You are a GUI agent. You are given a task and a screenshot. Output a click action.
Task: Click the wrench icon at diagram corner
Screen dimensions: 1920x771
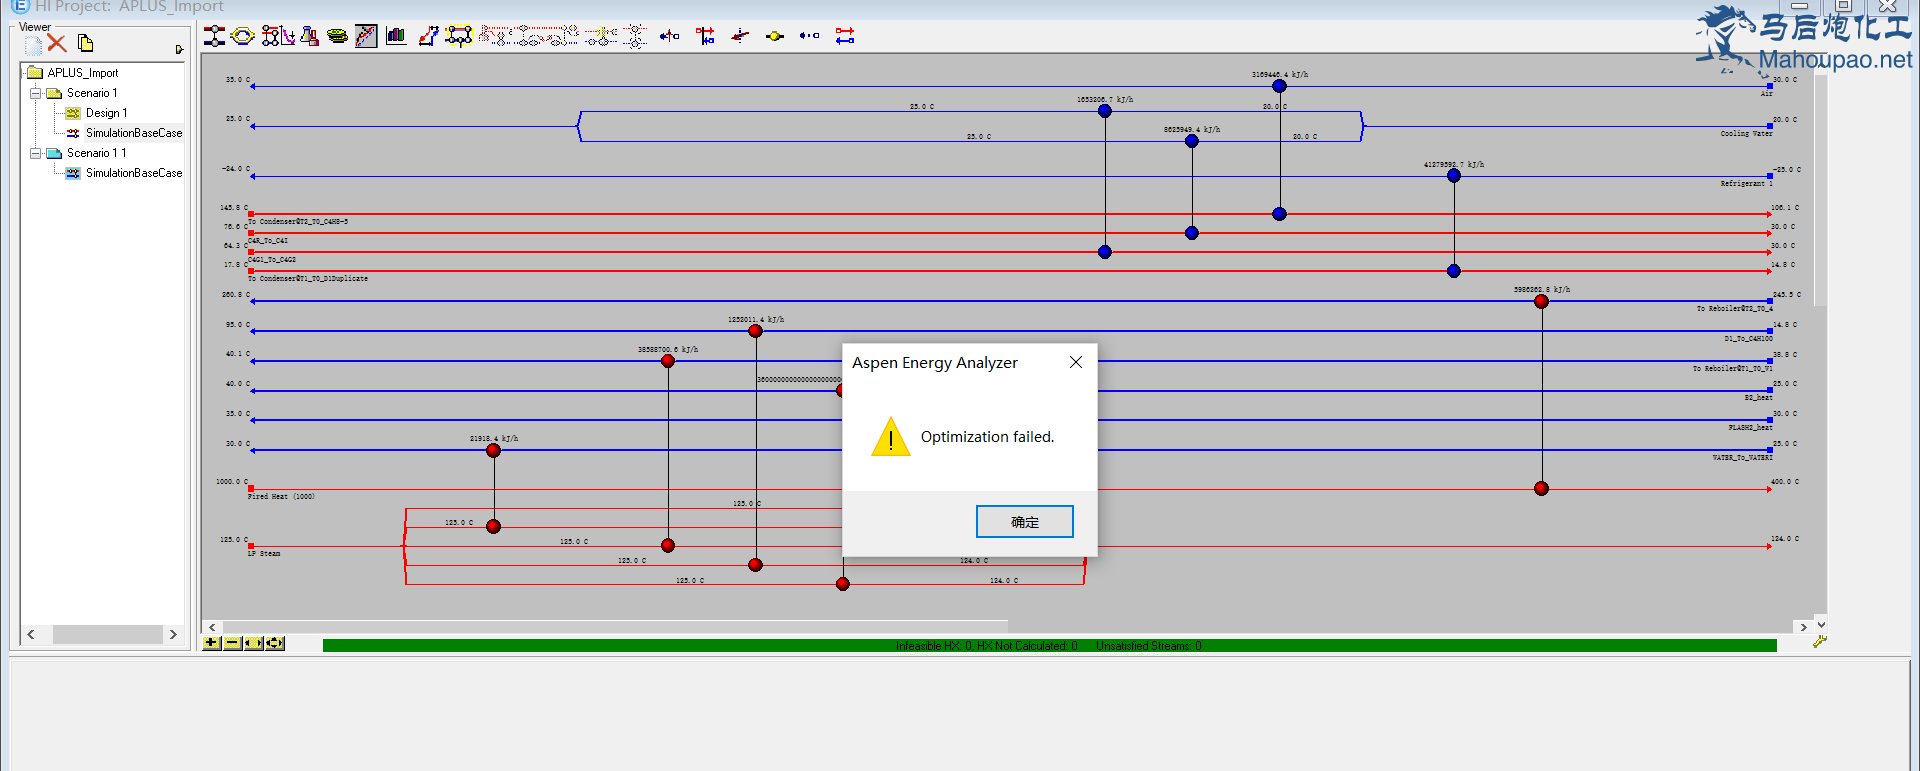(1819, 642)
